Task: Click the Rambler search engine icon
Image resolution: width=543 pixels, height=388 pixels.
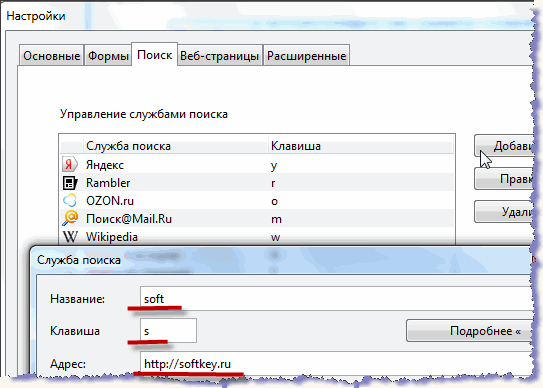Action: 70,183
